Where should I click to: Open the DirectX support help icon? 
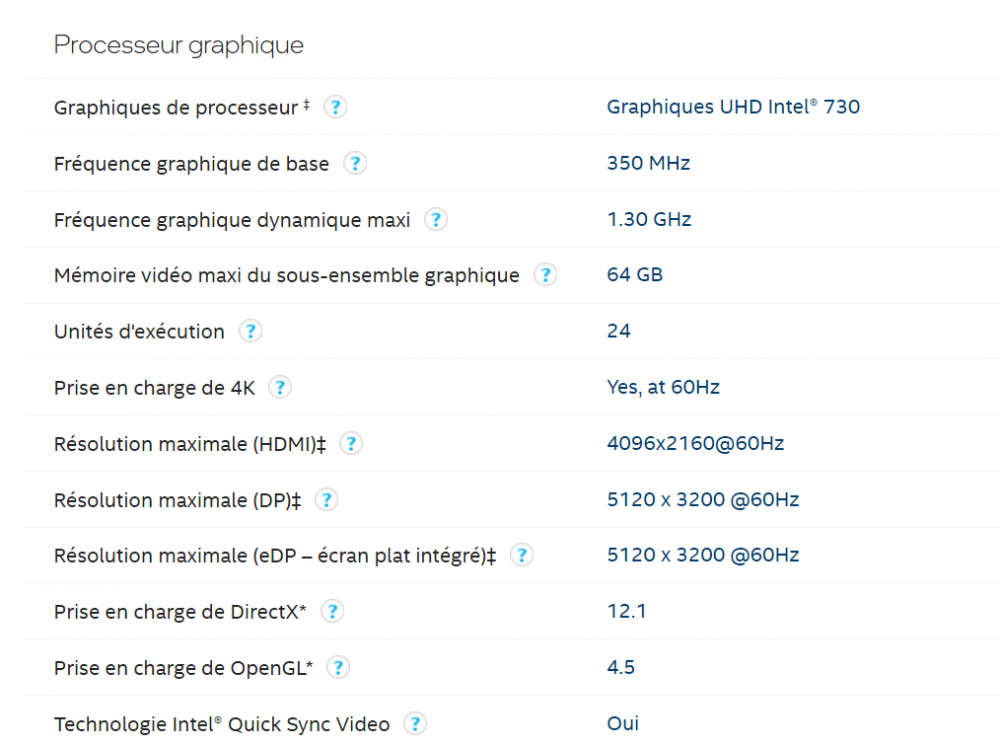pos(332,611)
